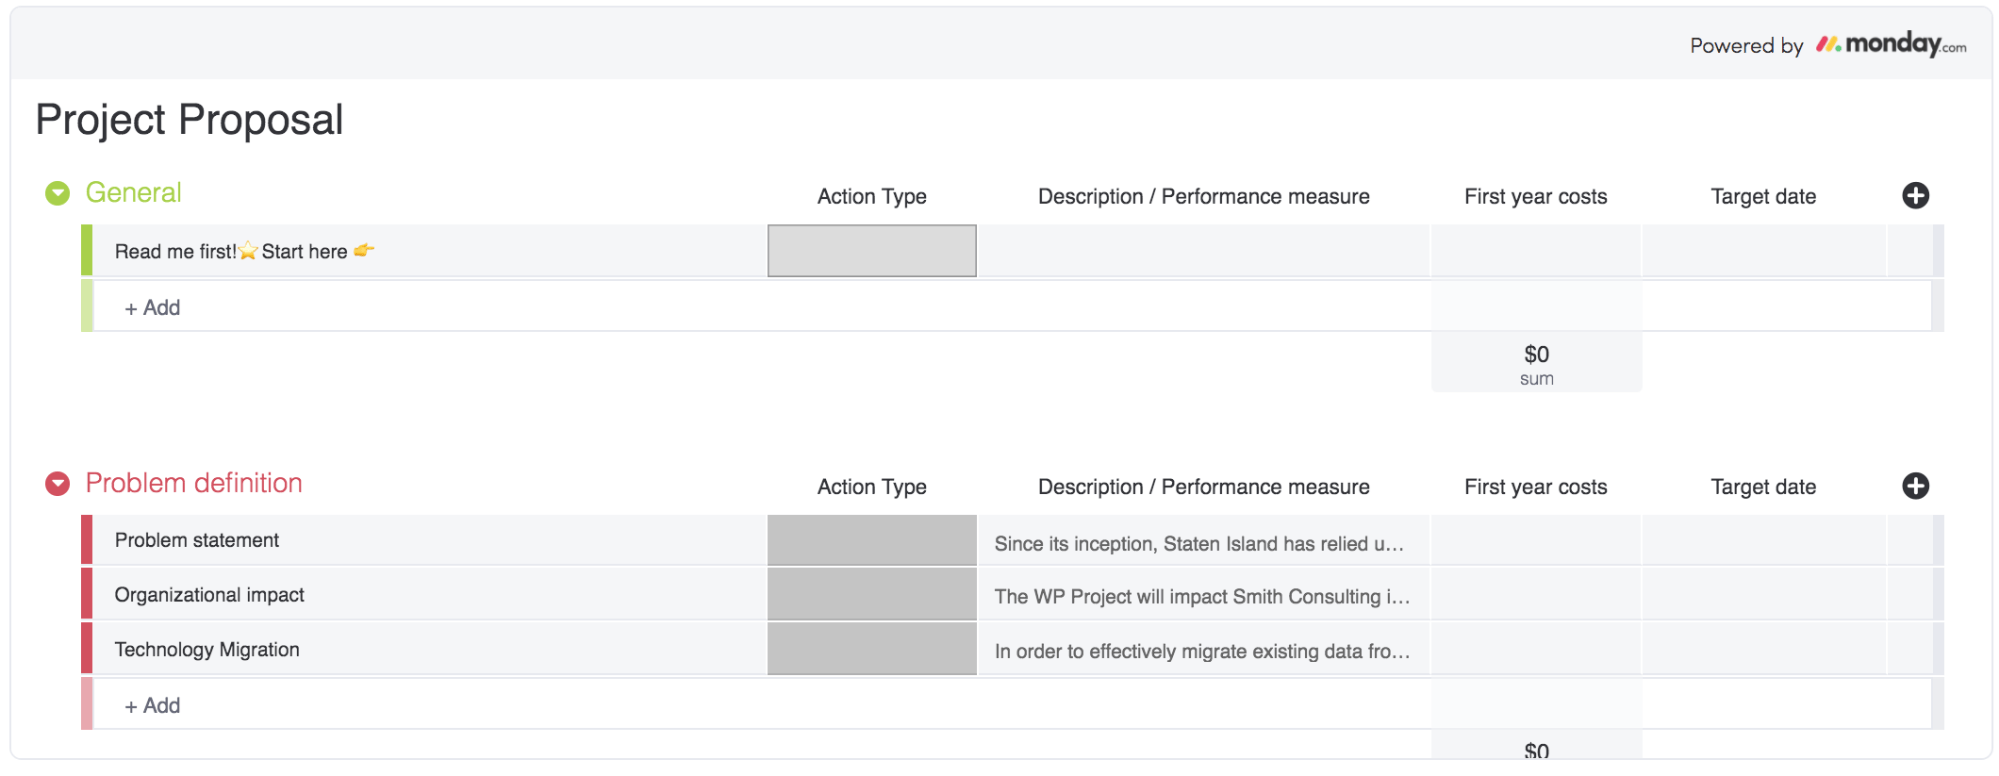Click the Project Proposal board title
This screenshot has height=776, width=1999.
coord(189,120)
